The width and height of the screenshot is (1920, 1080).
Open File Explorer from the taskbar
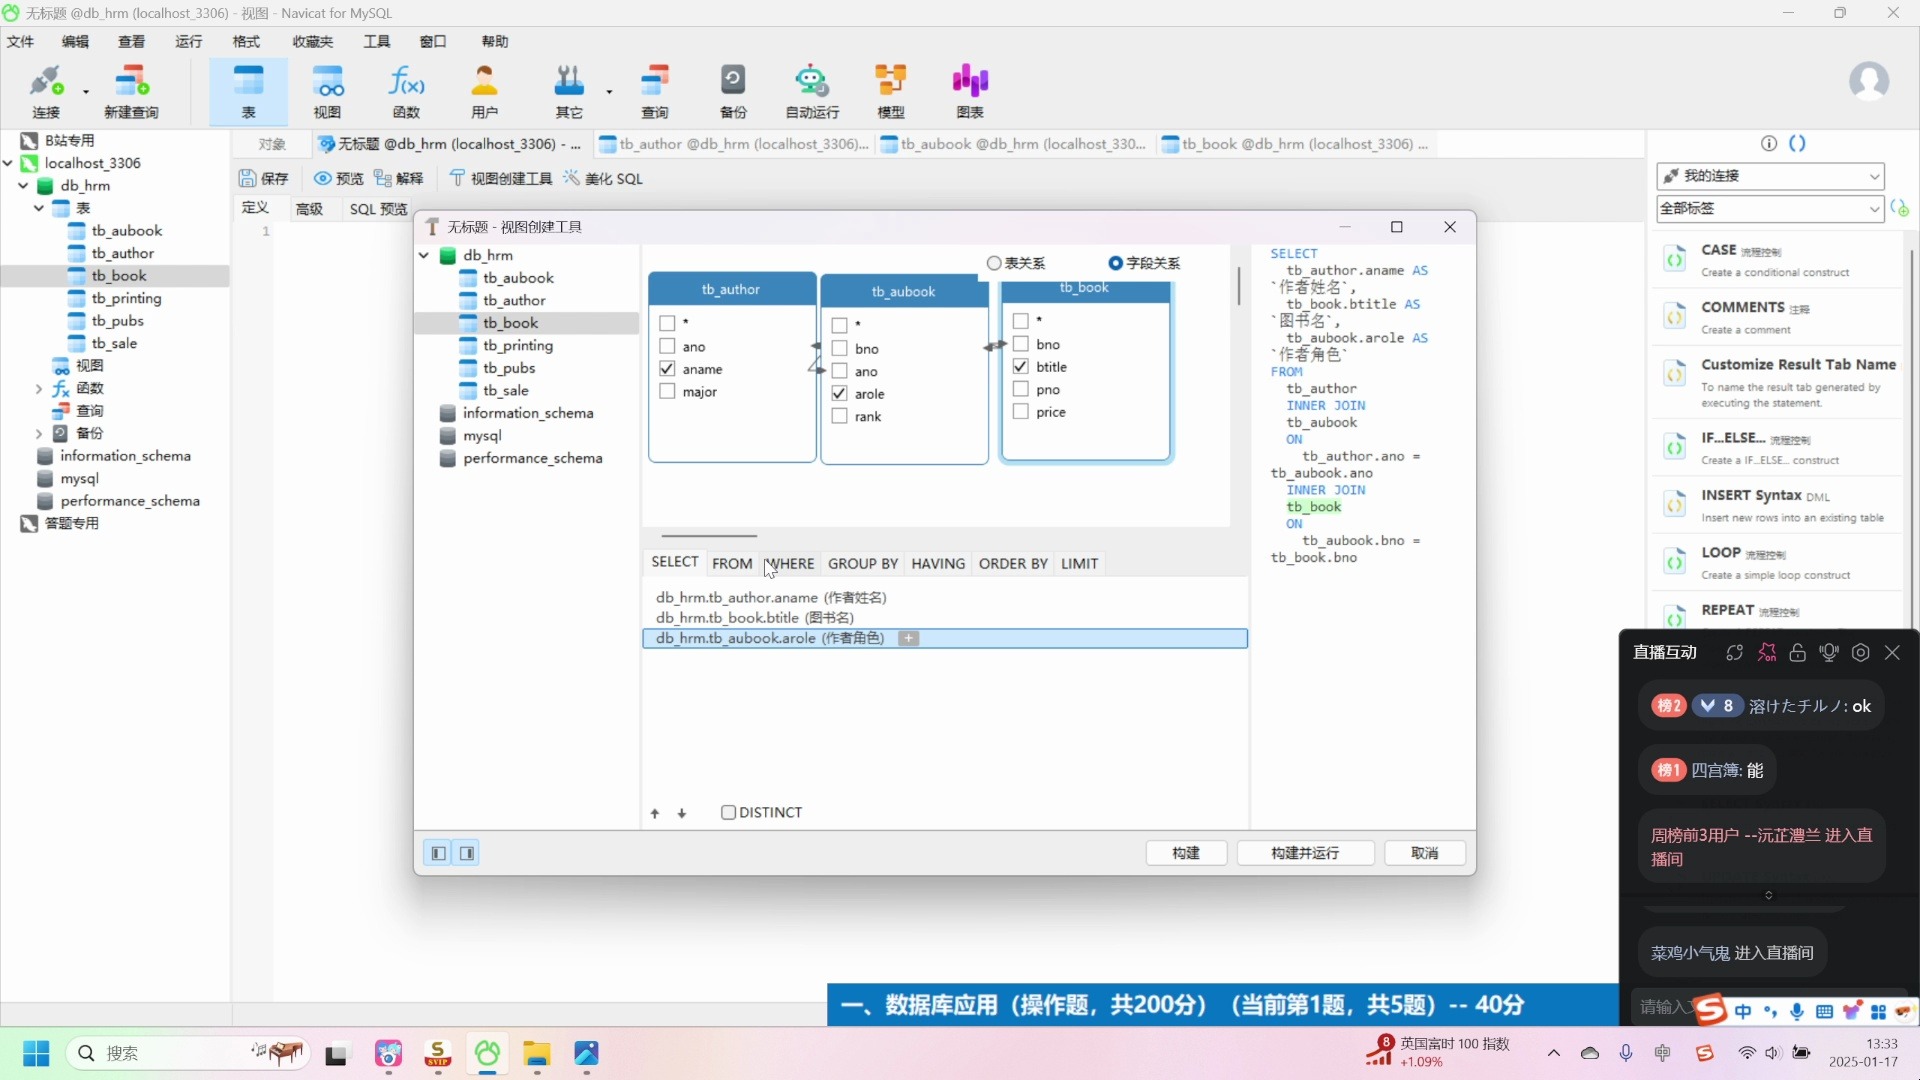537,1054
